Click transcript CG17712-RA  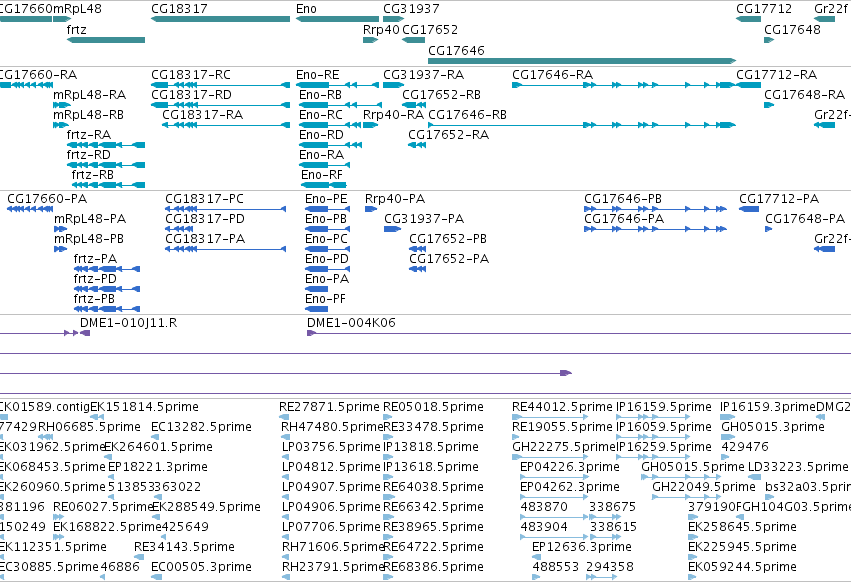coord(777,74)
